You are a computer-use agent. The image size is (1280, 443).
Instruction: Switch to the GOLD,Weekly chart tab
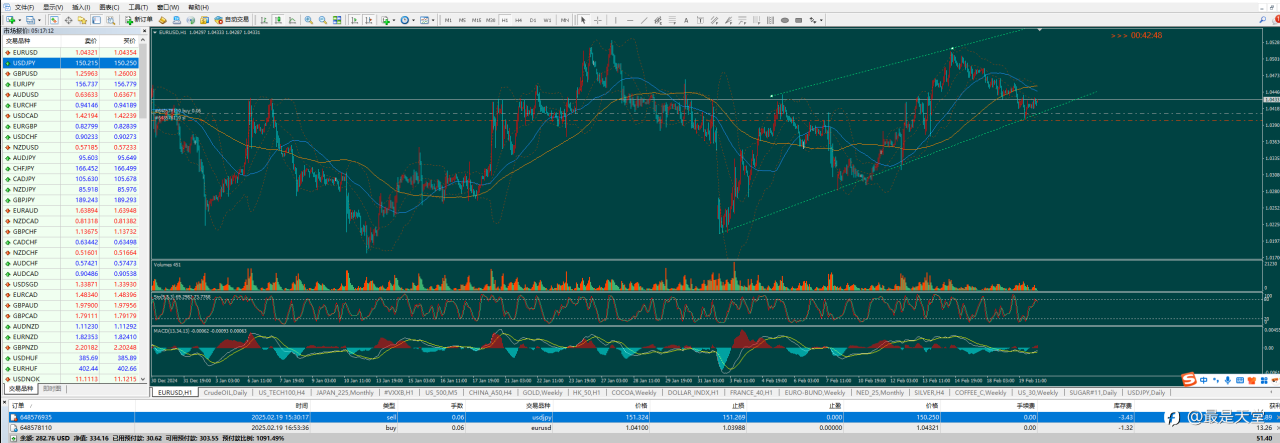tap(546, 393)
